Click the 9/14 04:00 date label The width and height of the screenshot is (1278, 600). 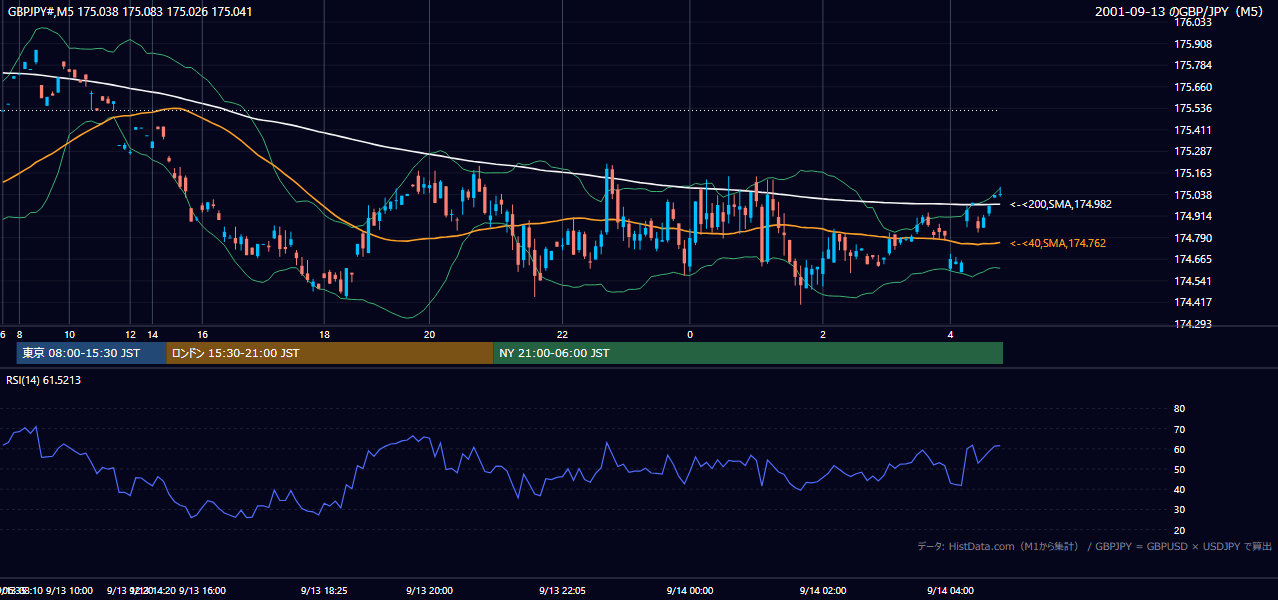point(950,591)
